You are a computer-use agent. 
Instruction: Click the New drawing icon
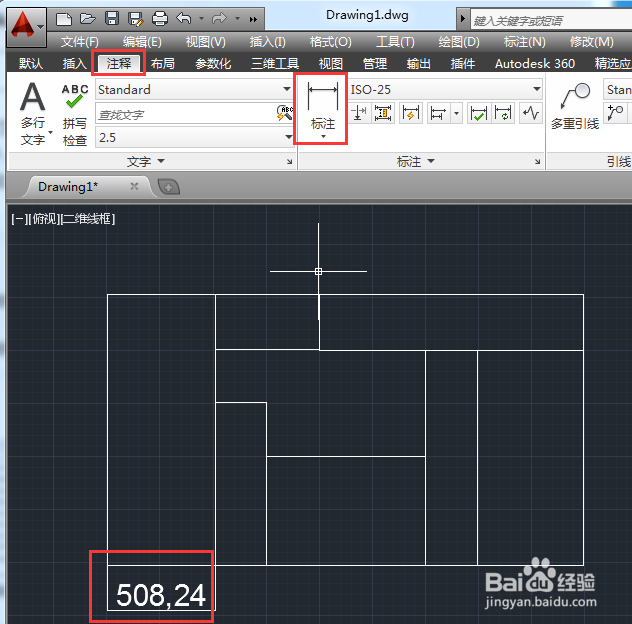point(64,19)
